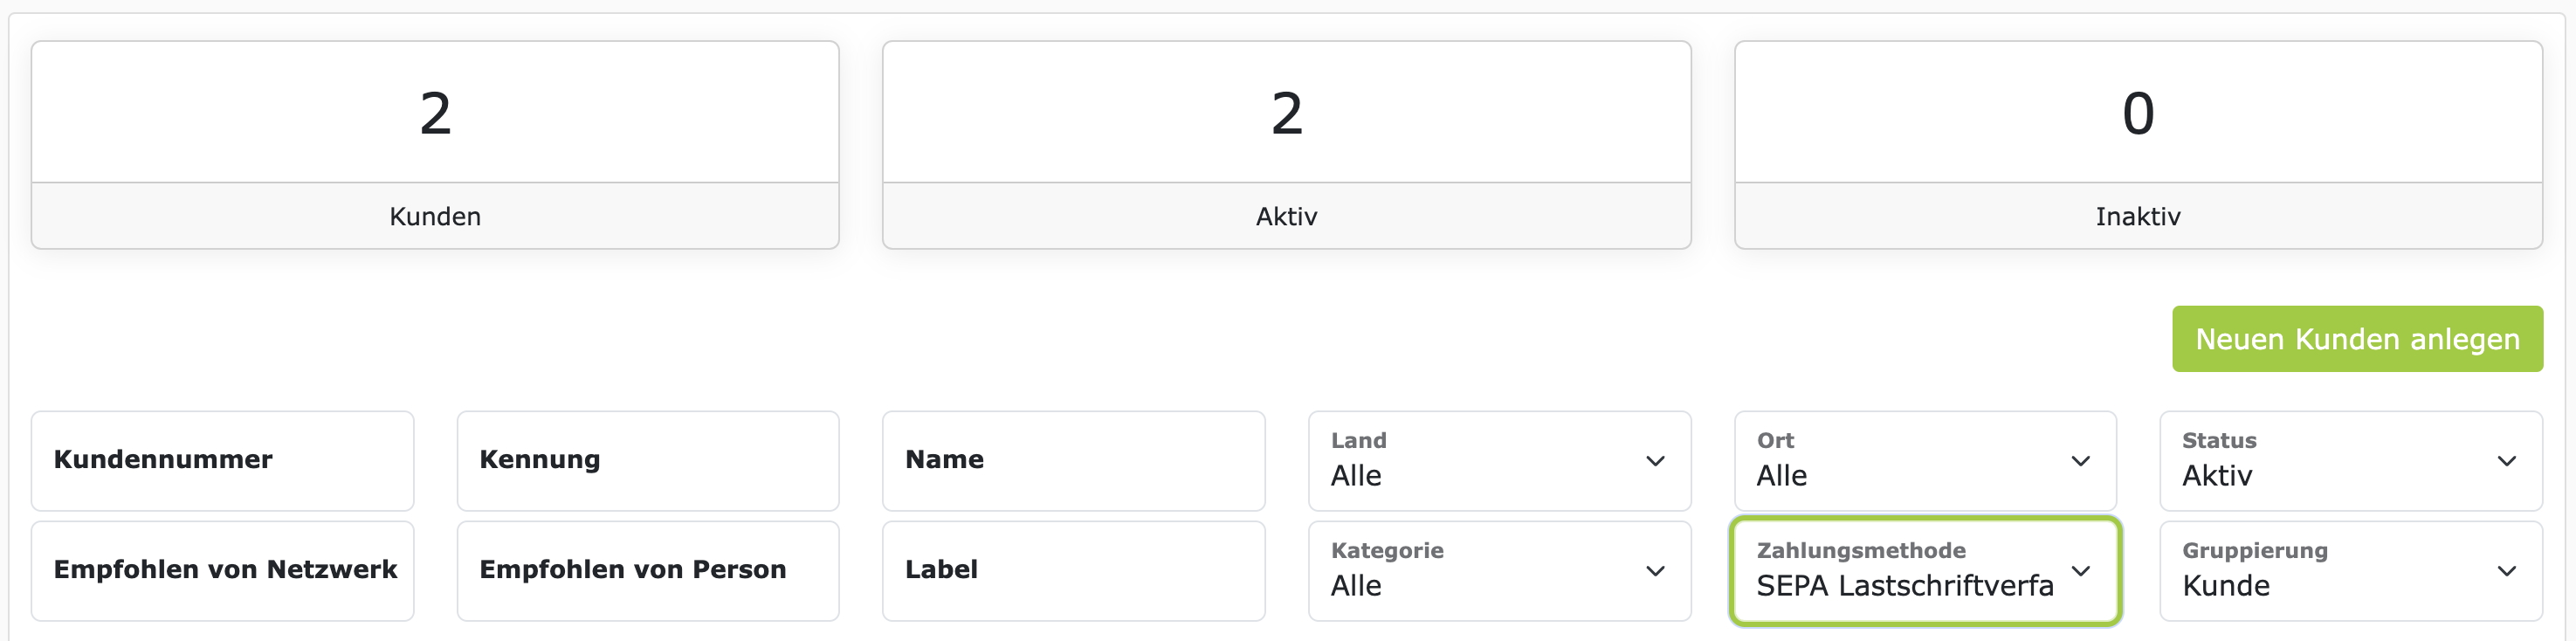The height and width of the screenshot is (641, 2576).
Task: Click the Kundennummer input field
Action: 222,461
